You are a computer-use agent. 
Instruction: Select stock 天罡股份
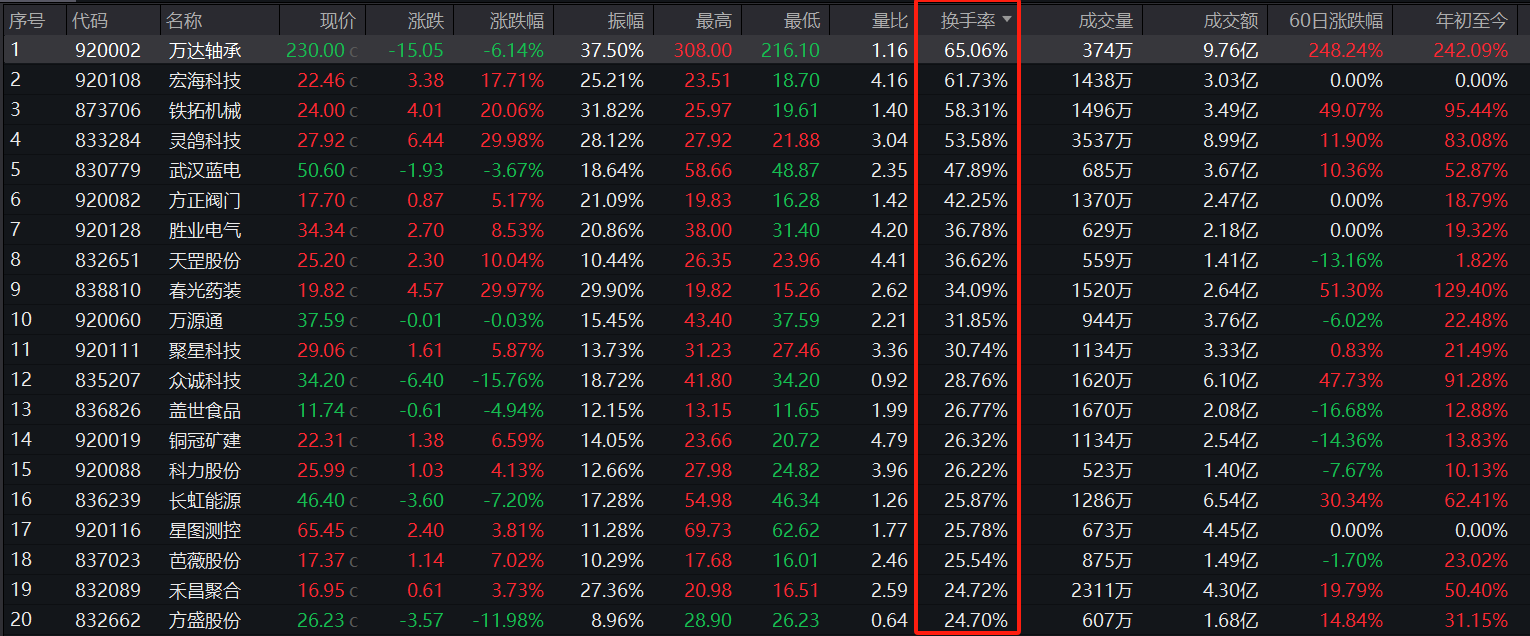point(205,260)
